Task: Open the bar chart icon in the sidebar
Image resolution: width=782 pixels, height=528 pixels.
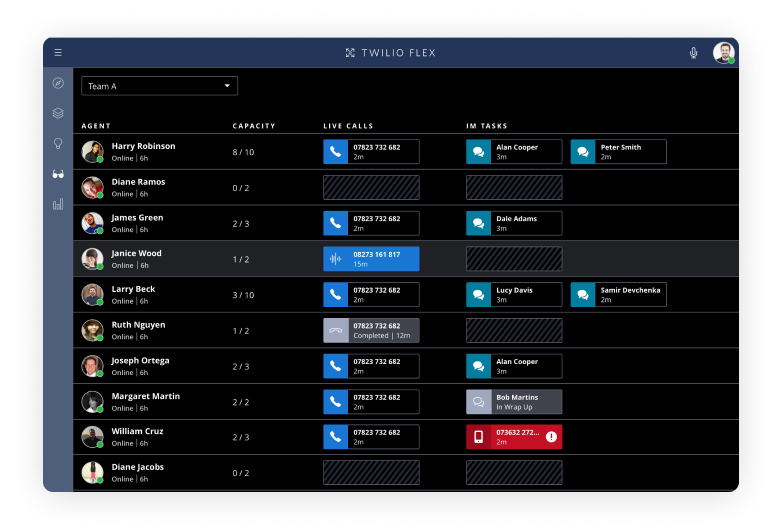Action: (x=58, y=204)
